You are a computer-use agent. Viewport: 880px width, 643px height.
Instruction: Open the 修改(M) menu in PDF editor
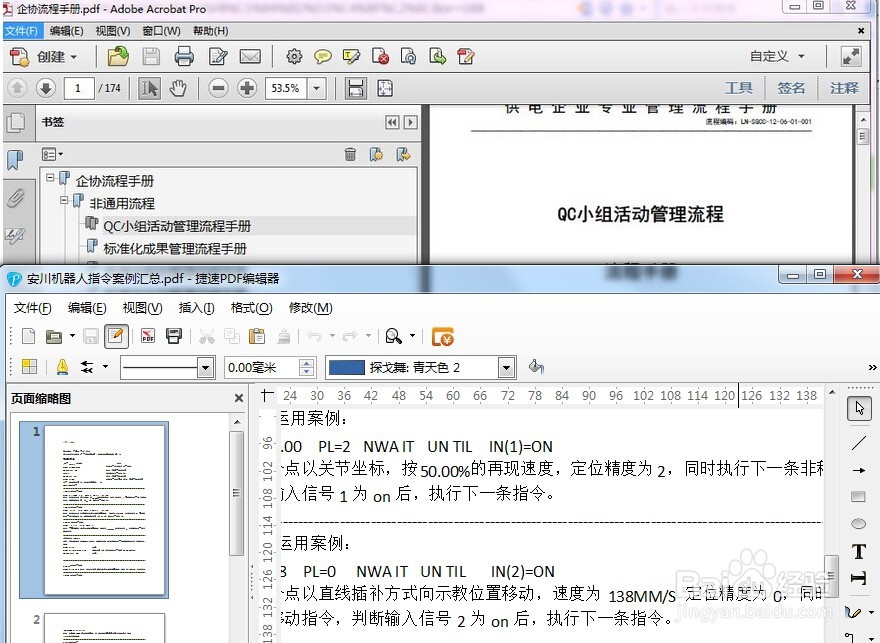[311, 308]
